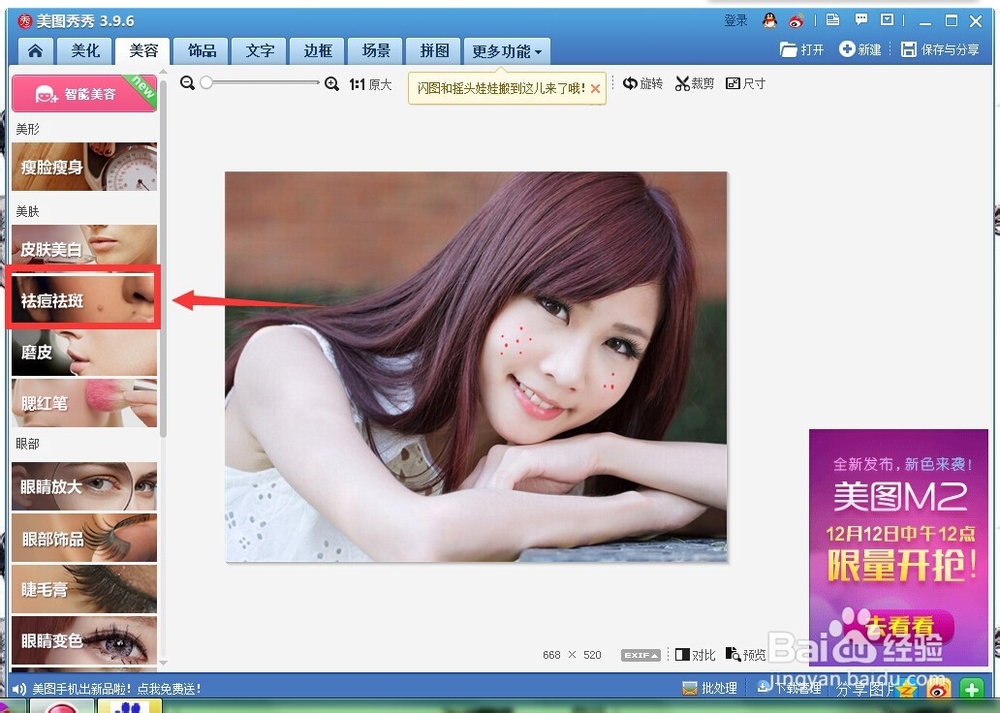Open 下载管理 download manager

tap(790, 688)
